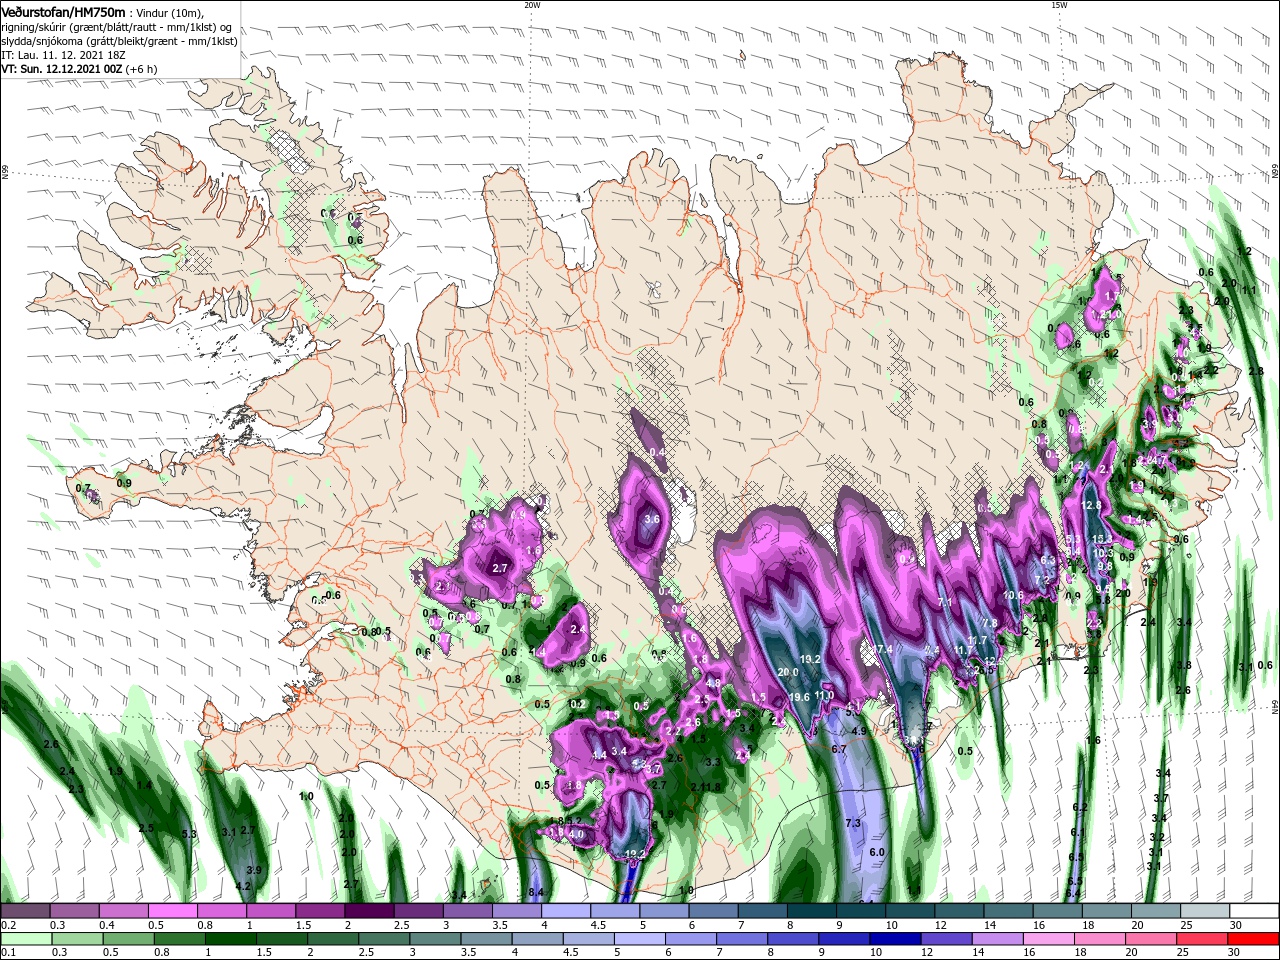Click the 3.8 value off the east coast

(x=1184, y=664)
